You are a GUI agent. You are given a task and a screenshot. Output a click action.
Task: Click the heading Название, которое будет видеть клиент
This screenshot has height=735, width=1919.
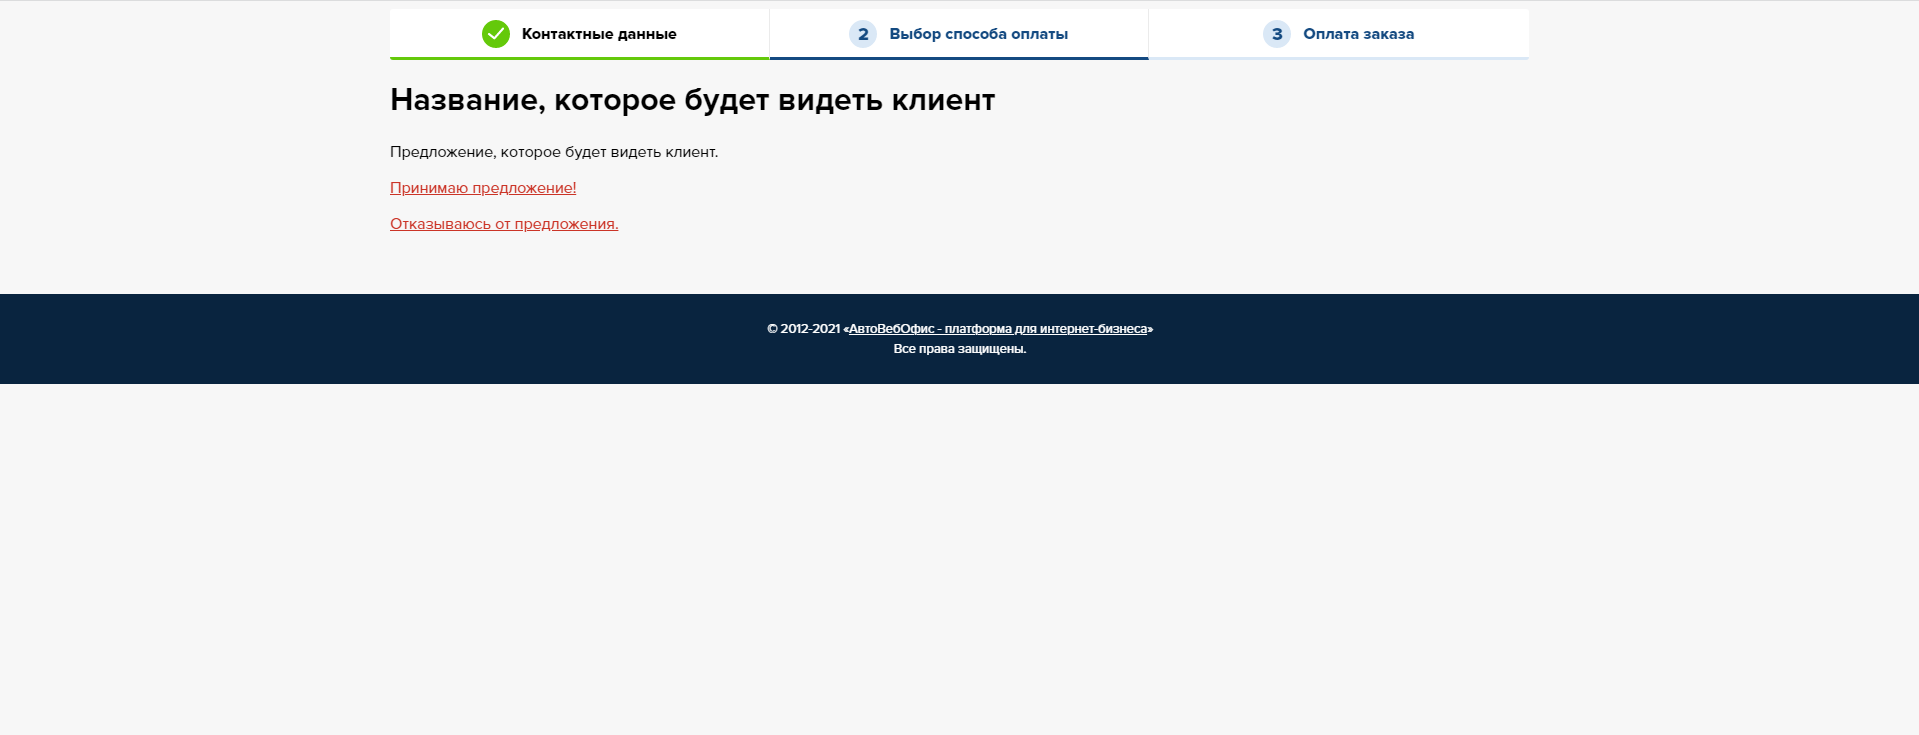pos(692,100)
